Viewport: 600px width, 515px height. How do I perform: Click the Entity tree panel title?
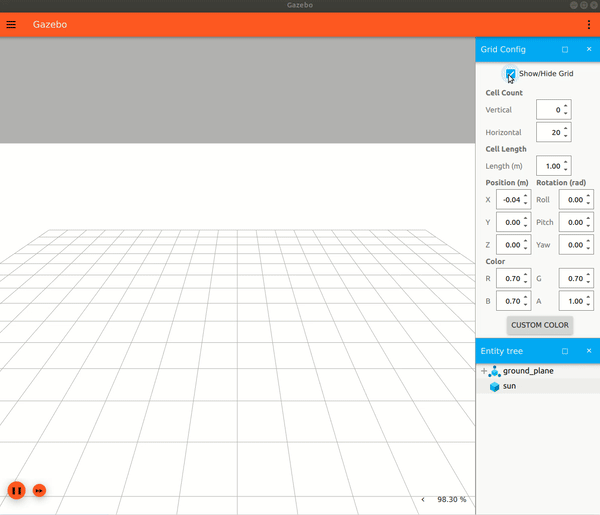click(x=501, y=351)
